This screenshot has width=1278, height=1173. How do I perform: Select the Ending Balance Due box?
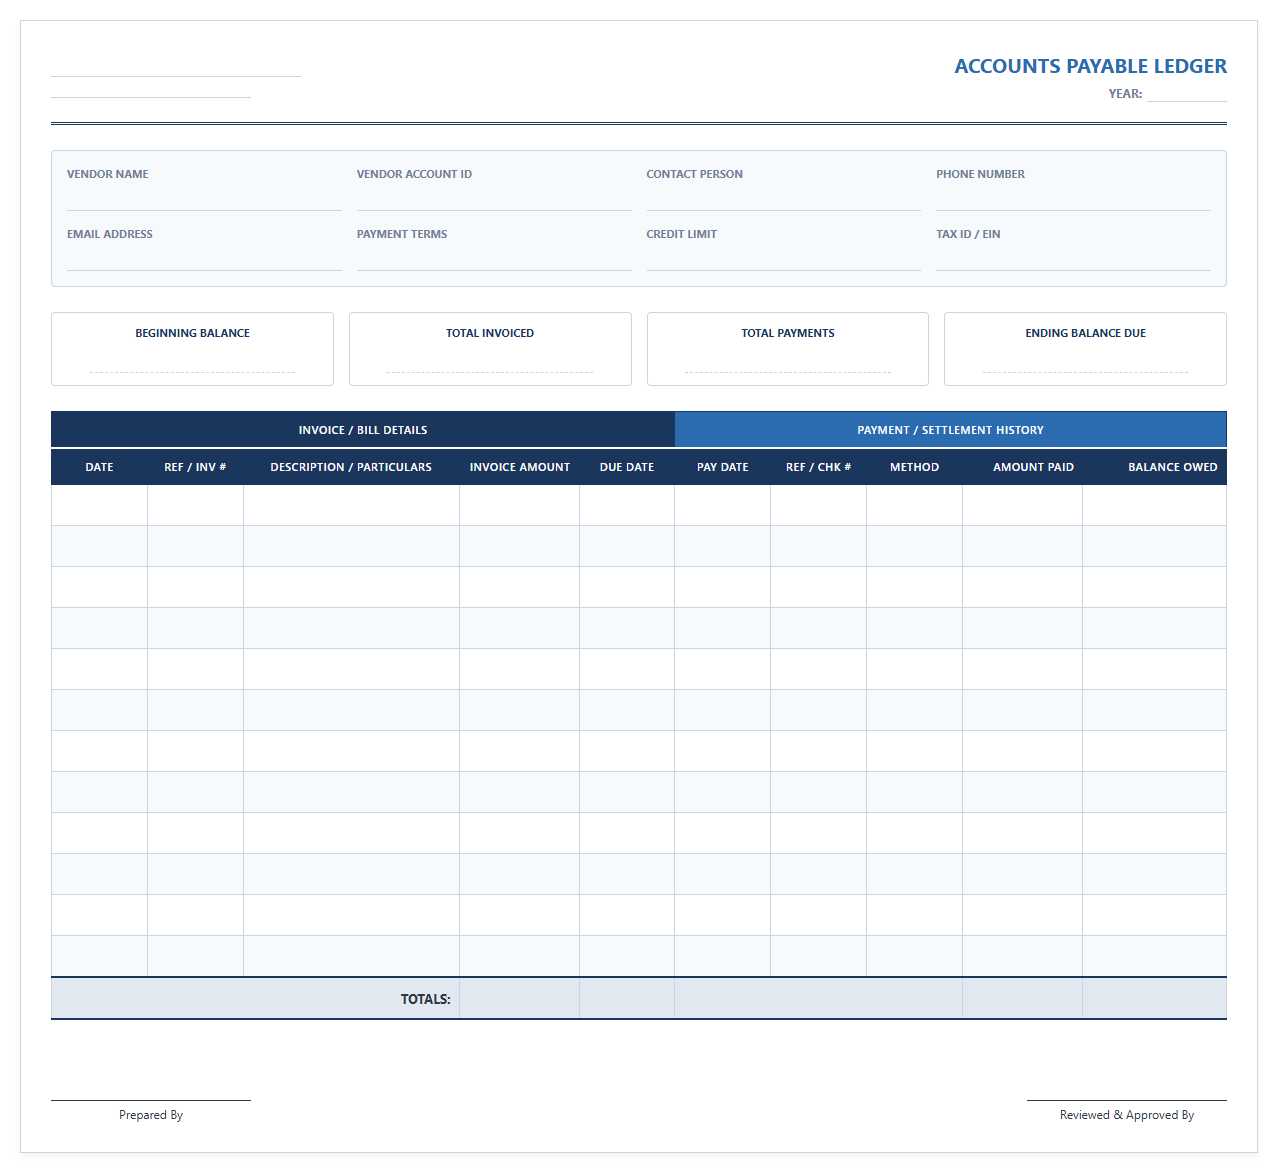click(x=1085, y=349)
